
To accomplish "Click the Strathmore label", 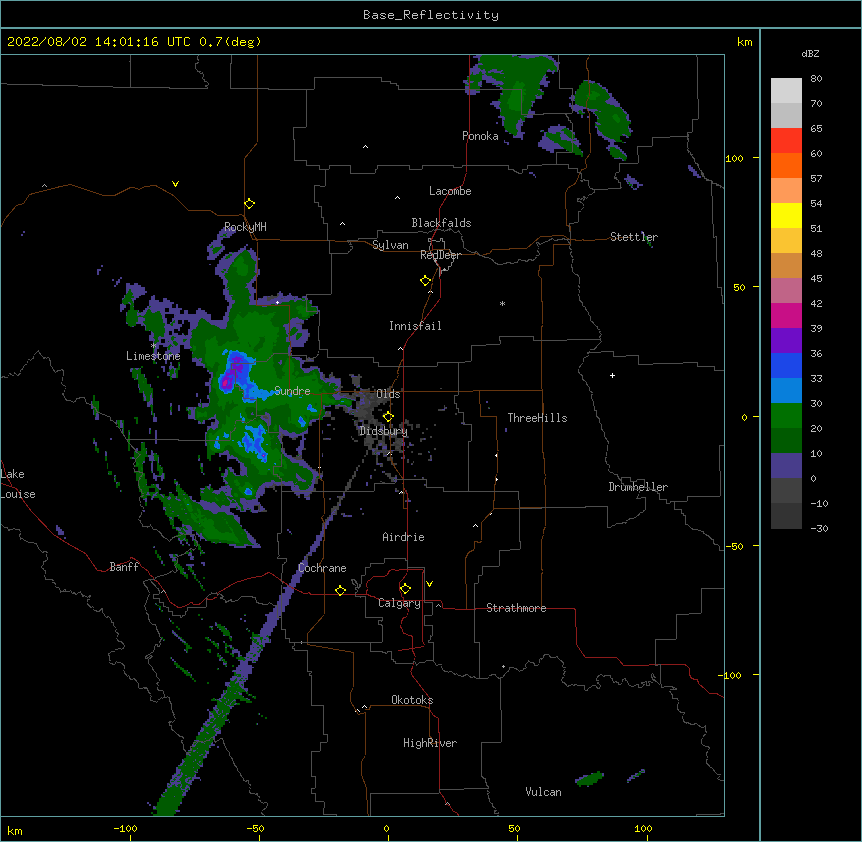I will tap(516, 608).
